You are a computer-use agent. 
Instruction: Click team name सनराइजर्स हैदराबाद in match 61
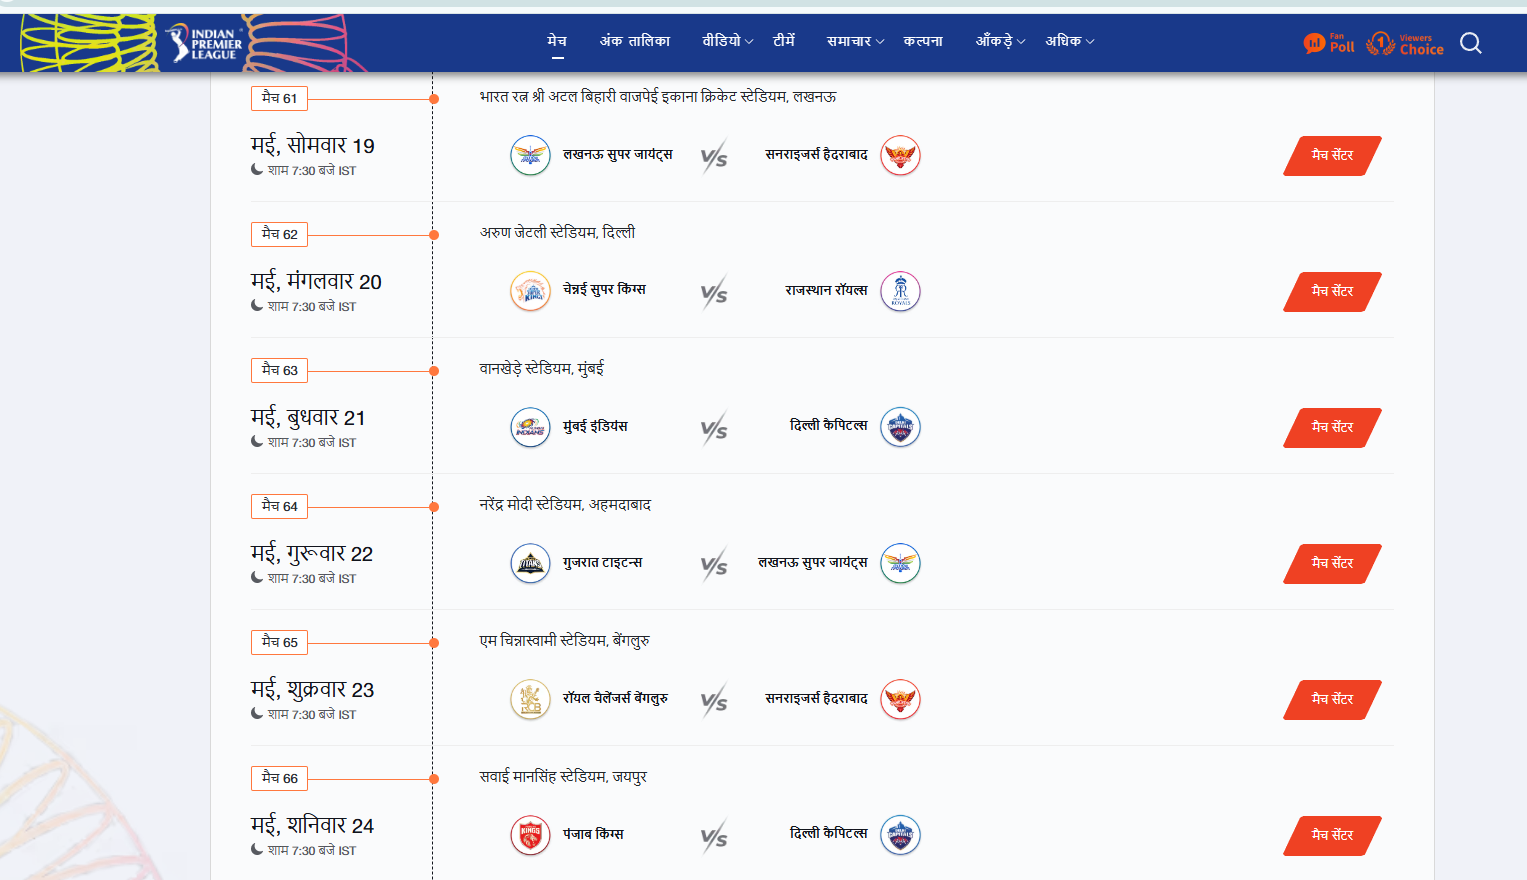pos(816,154)
